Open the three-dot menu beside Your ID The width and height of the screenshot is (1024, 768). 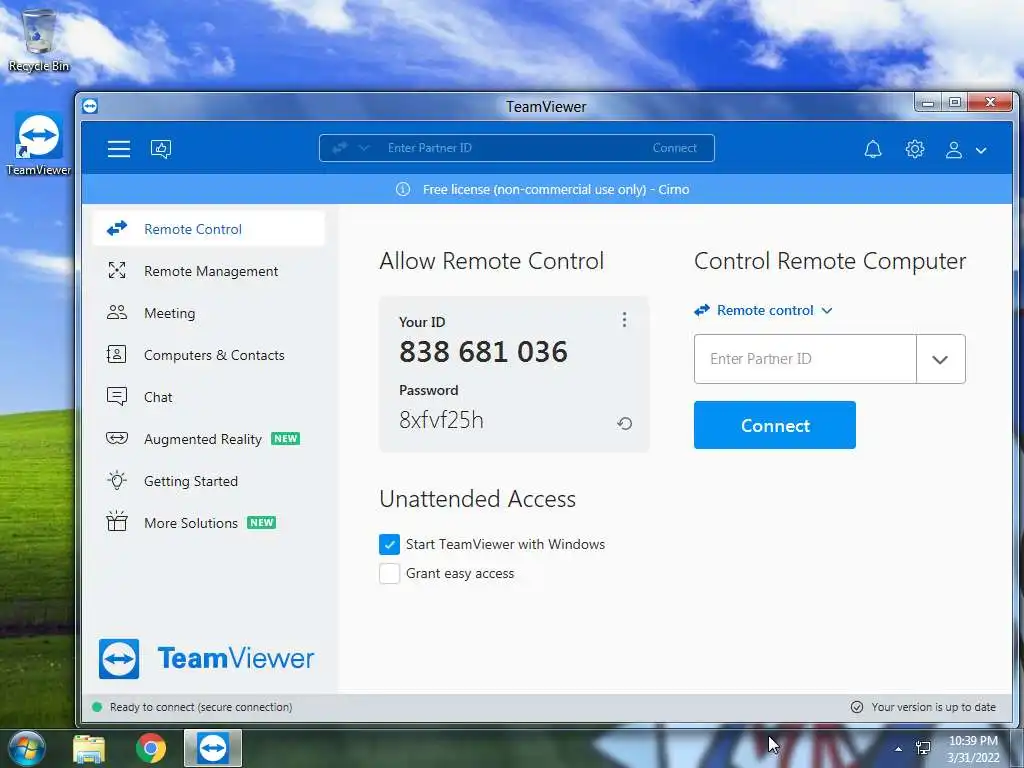tap(624, 319)
